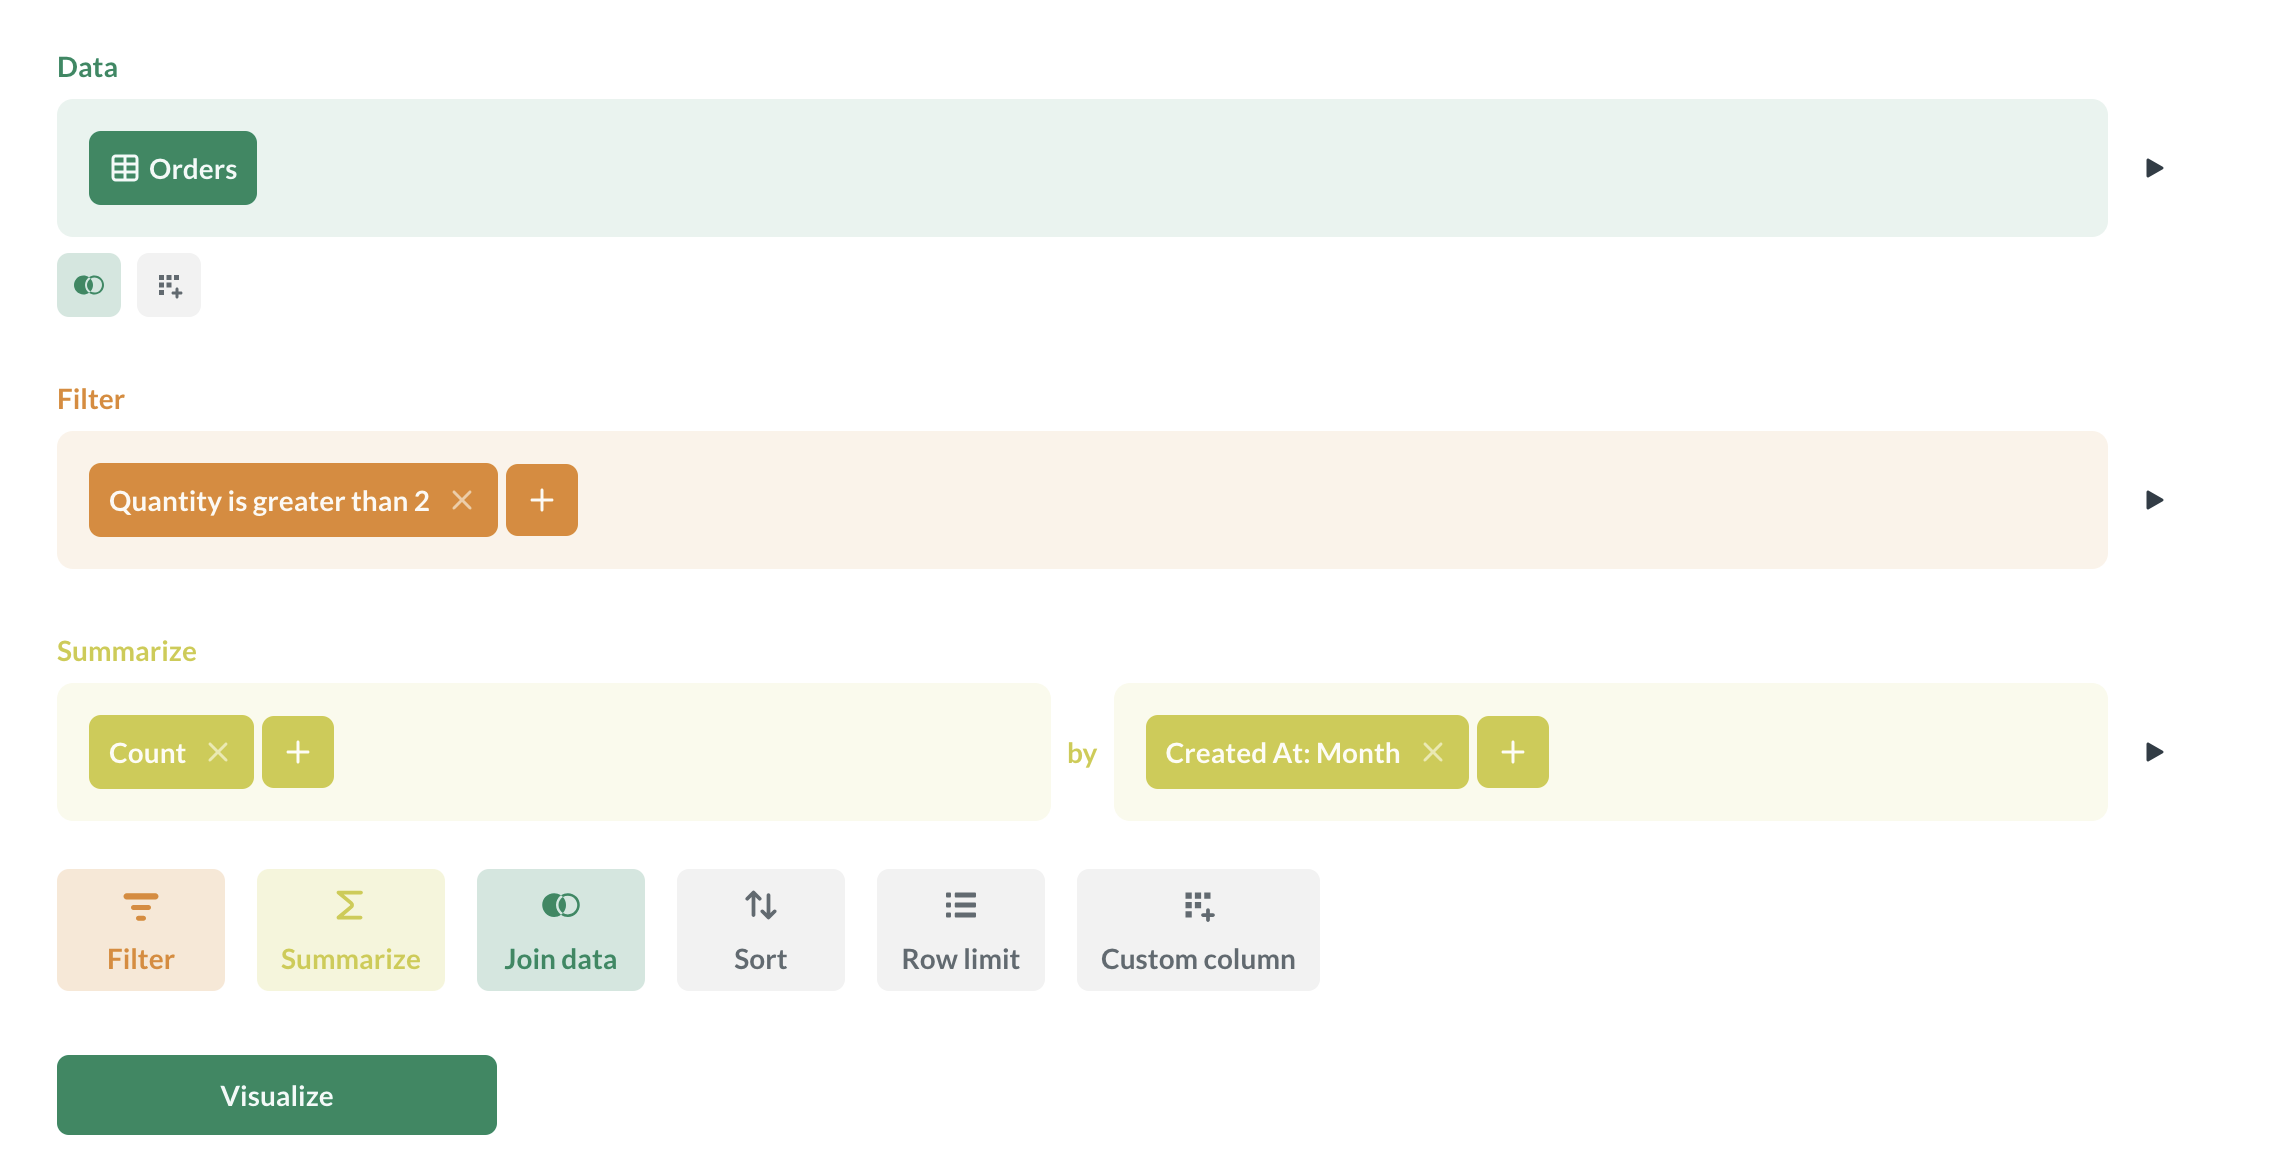Add another grouping after Created At: Month
Image resolution: width=2284 pixels, height=1168 pixels.
pos(1512,752)
